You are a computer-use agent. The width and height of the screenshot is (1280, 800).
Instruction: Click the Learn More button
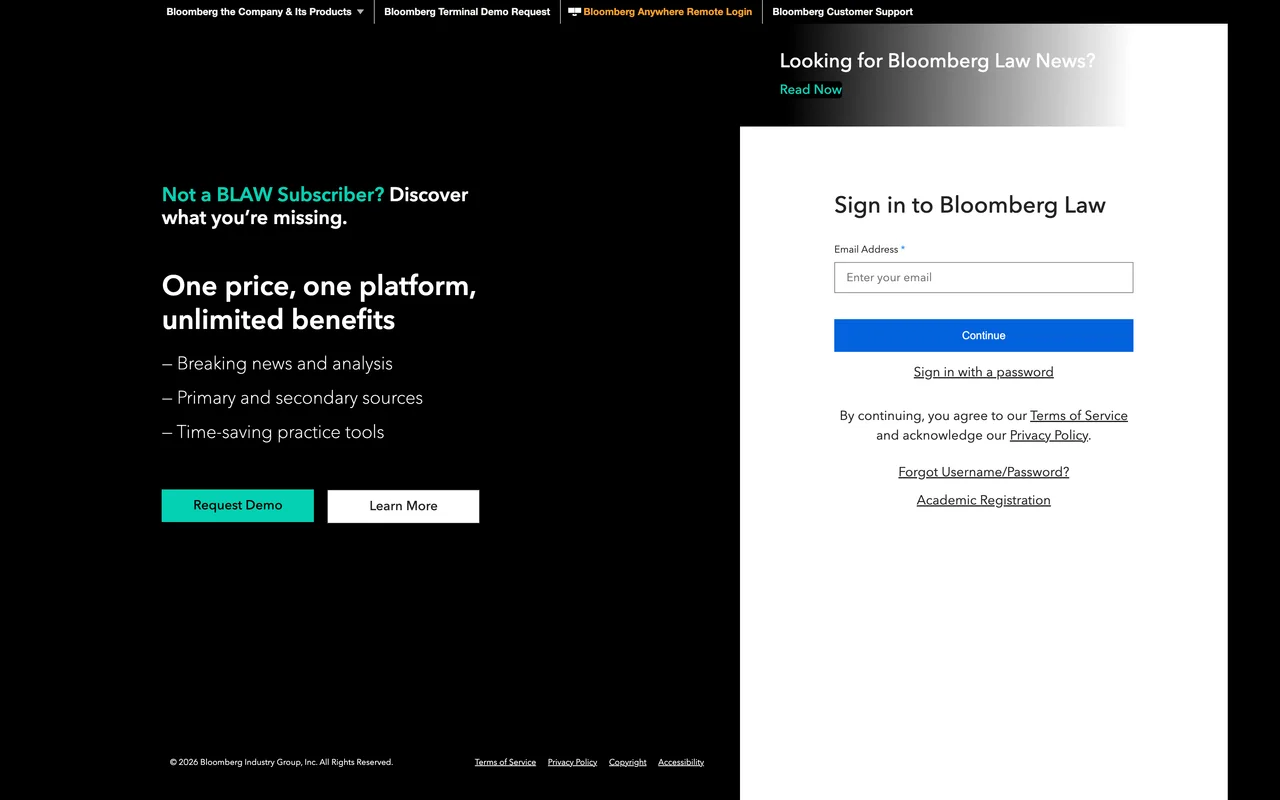point(403,506)
